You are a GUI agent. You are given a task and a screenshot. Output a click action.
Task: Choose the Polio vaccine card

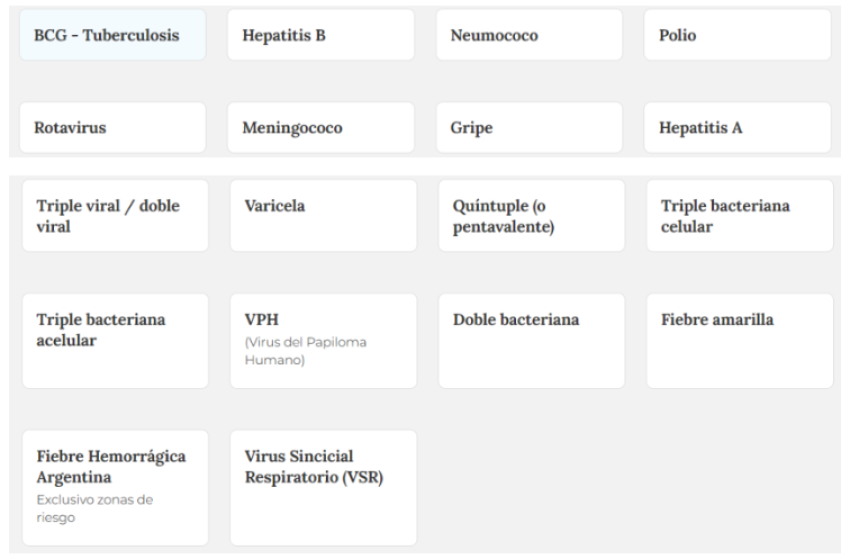[x=737, y=35]
